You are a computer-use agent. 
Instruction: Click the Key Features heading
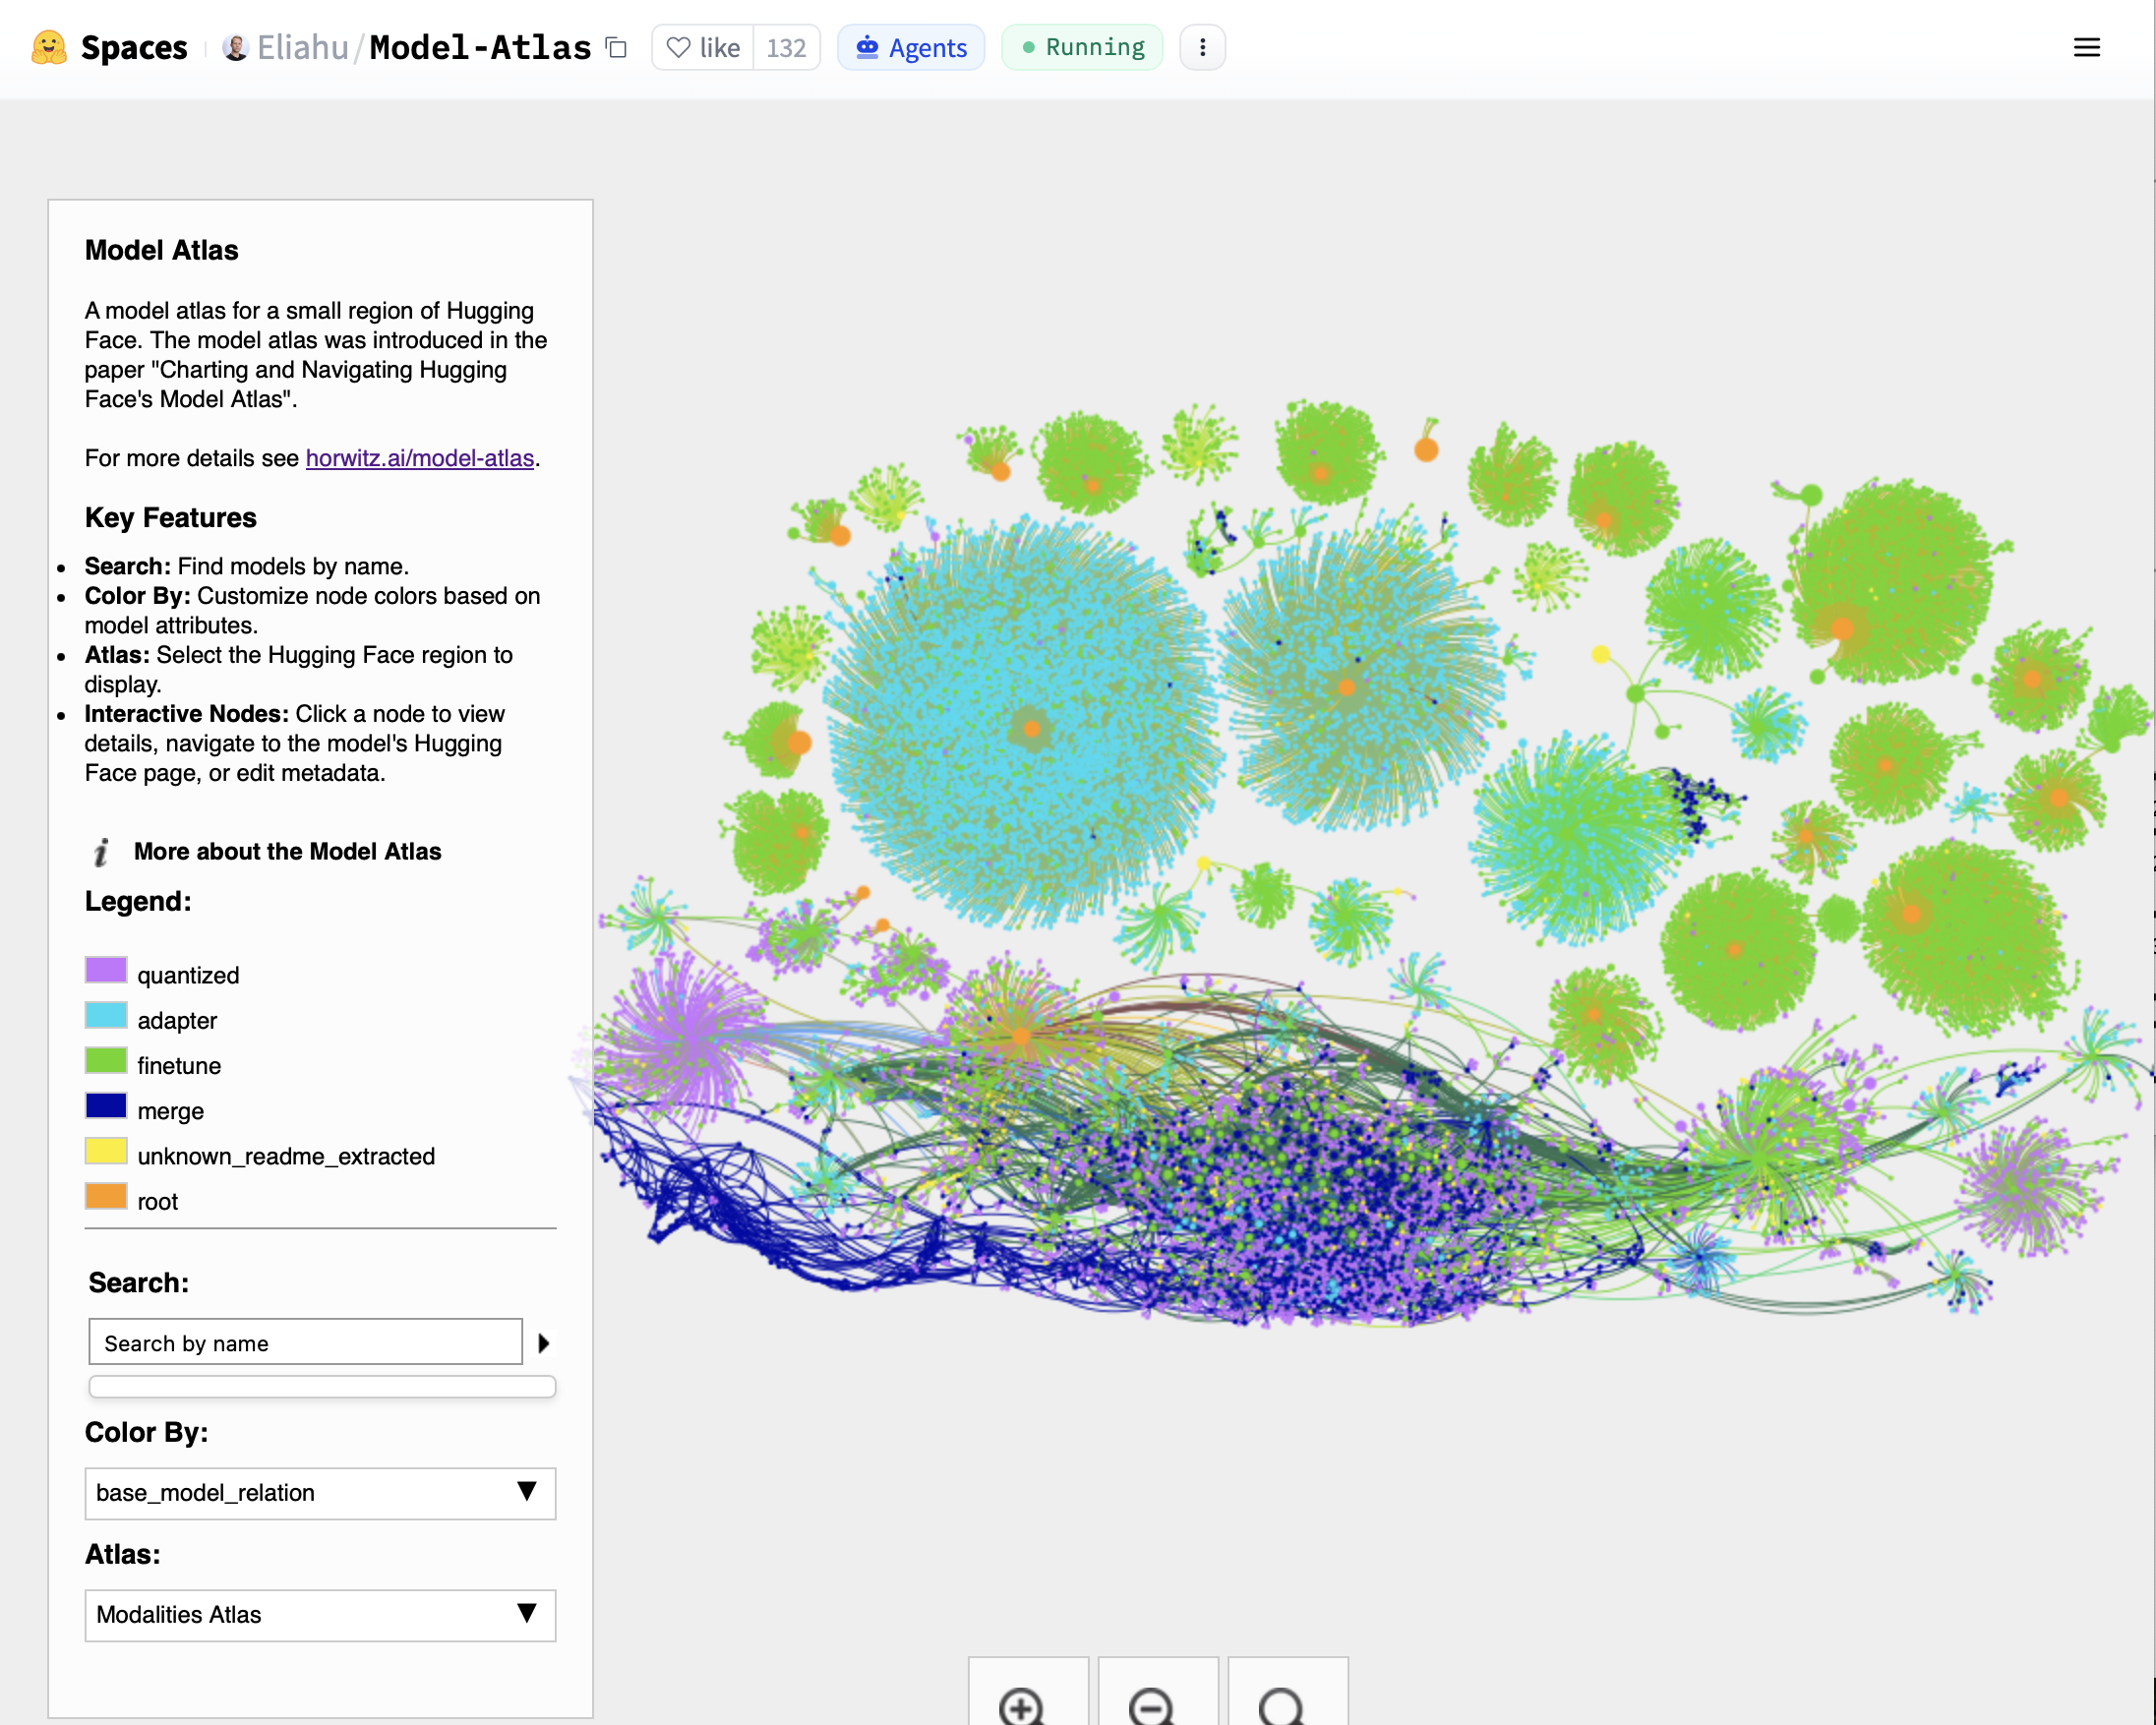pyautogui.click(x=170, y=517)
